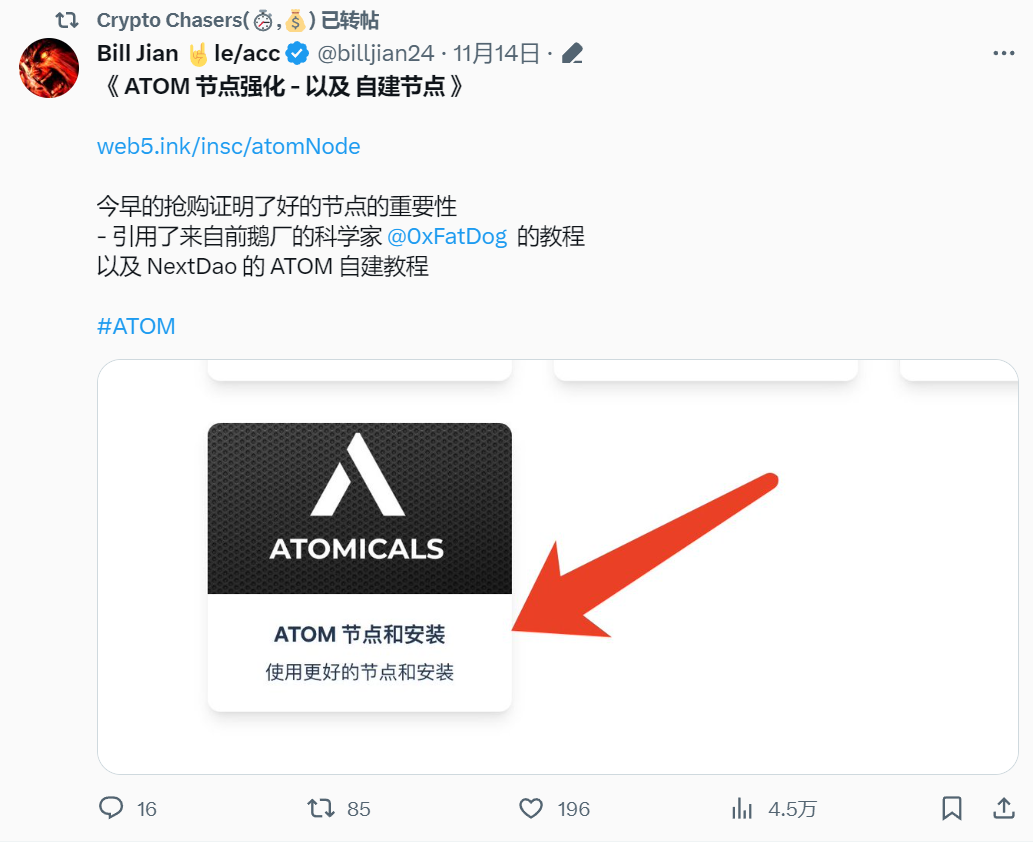Open the three-dot more options menu
The image size is (1033, 843).
pos(1003,53)
